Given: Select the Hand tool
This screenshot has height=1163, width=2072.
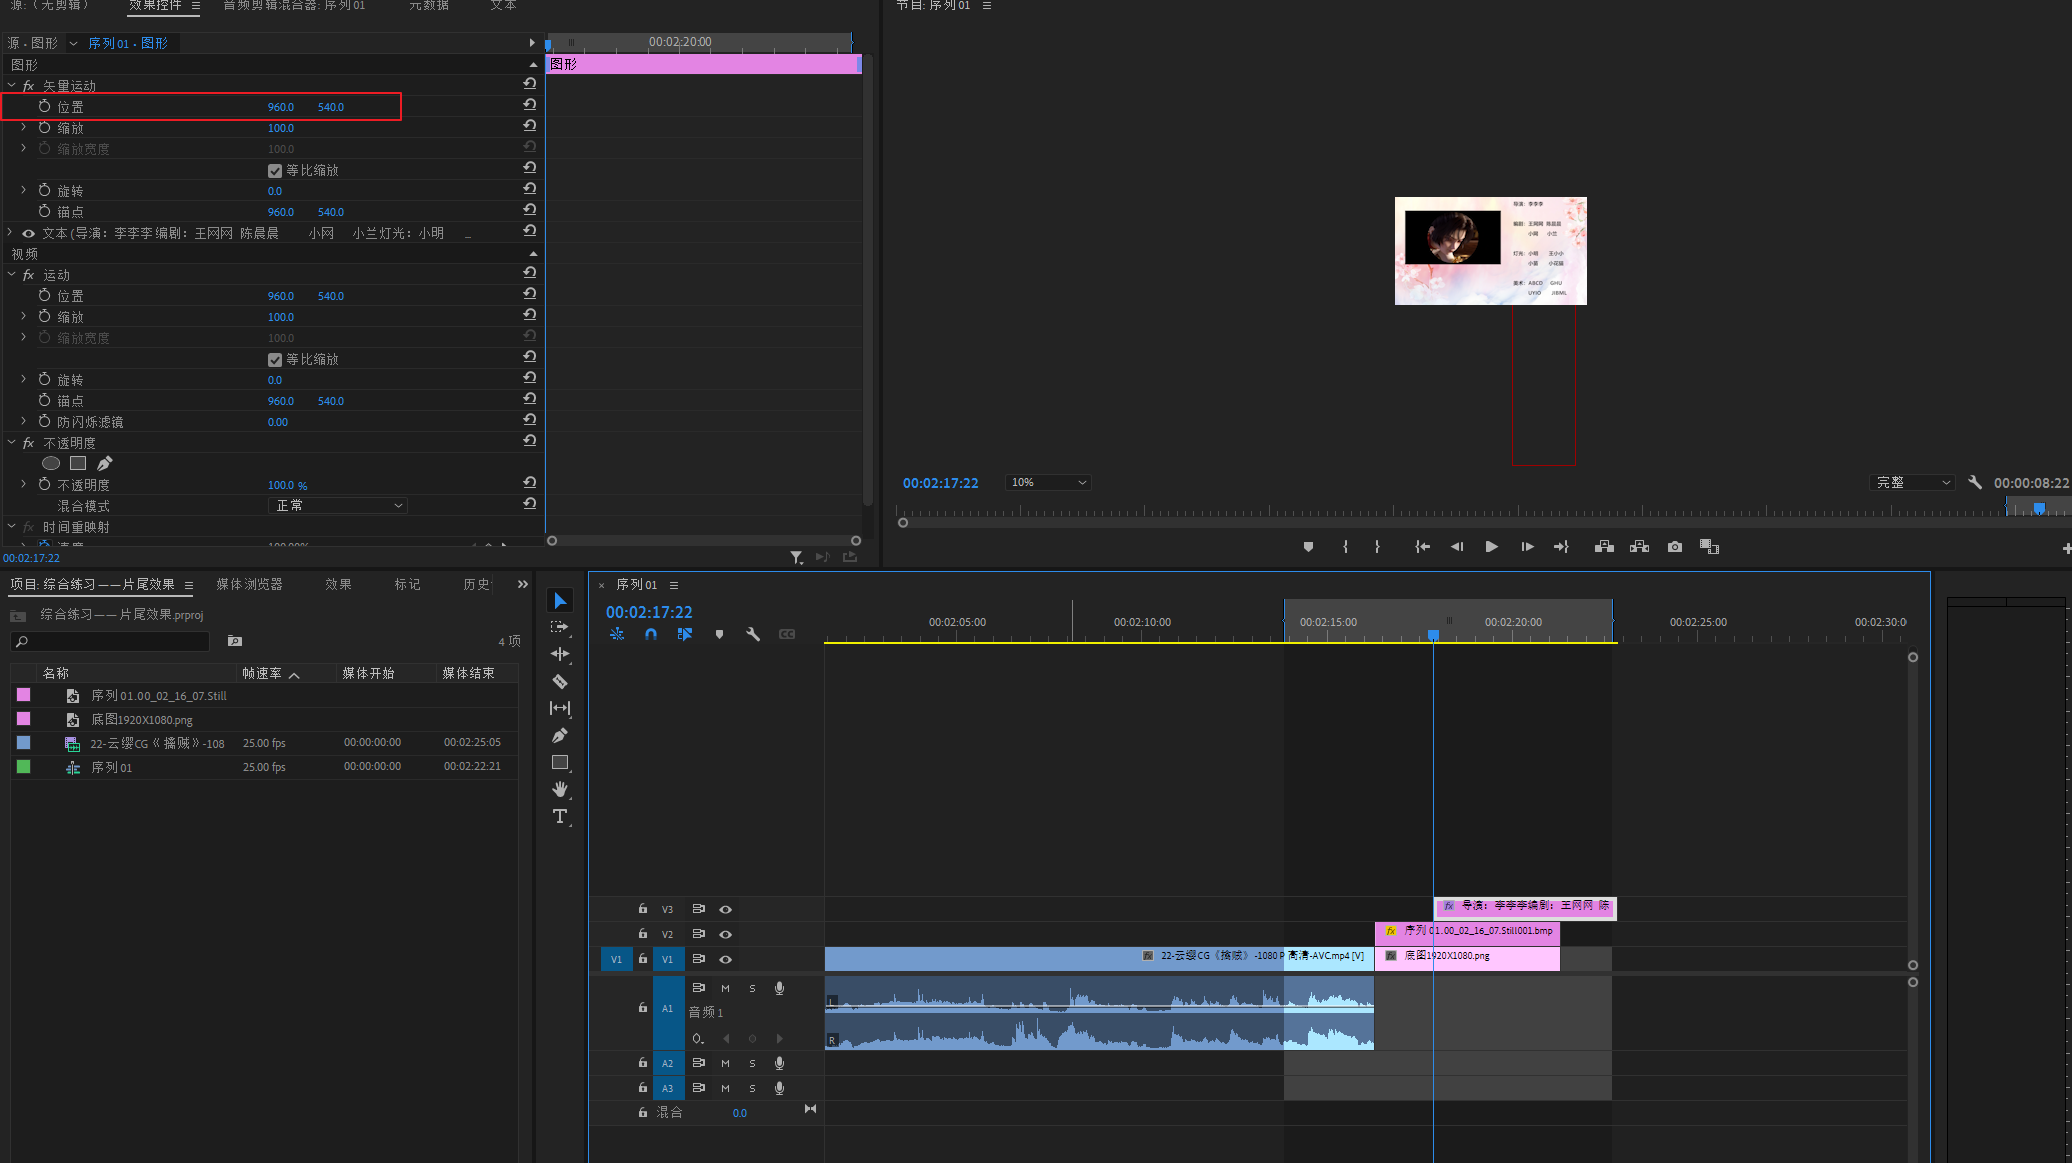Looking at the screenshot, I should [560, 789].
